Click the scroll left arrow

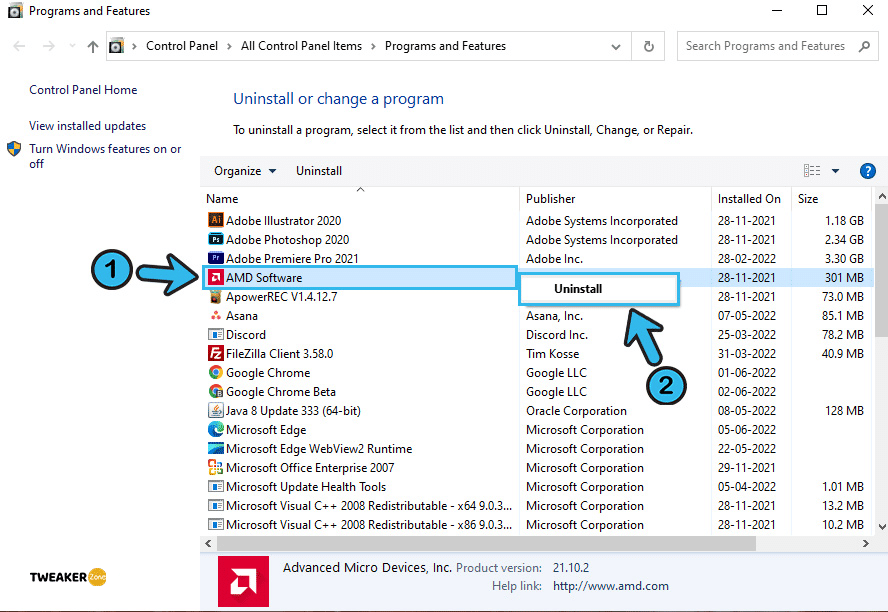[x=208, y=543]
